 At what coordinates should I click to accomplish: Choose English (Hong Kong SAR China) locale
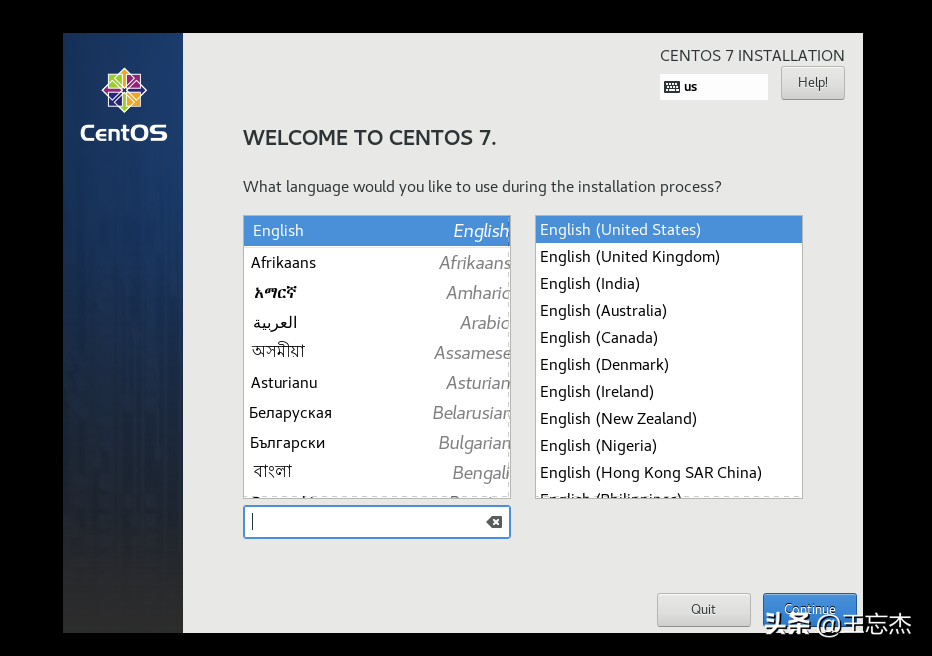(669, 473)
